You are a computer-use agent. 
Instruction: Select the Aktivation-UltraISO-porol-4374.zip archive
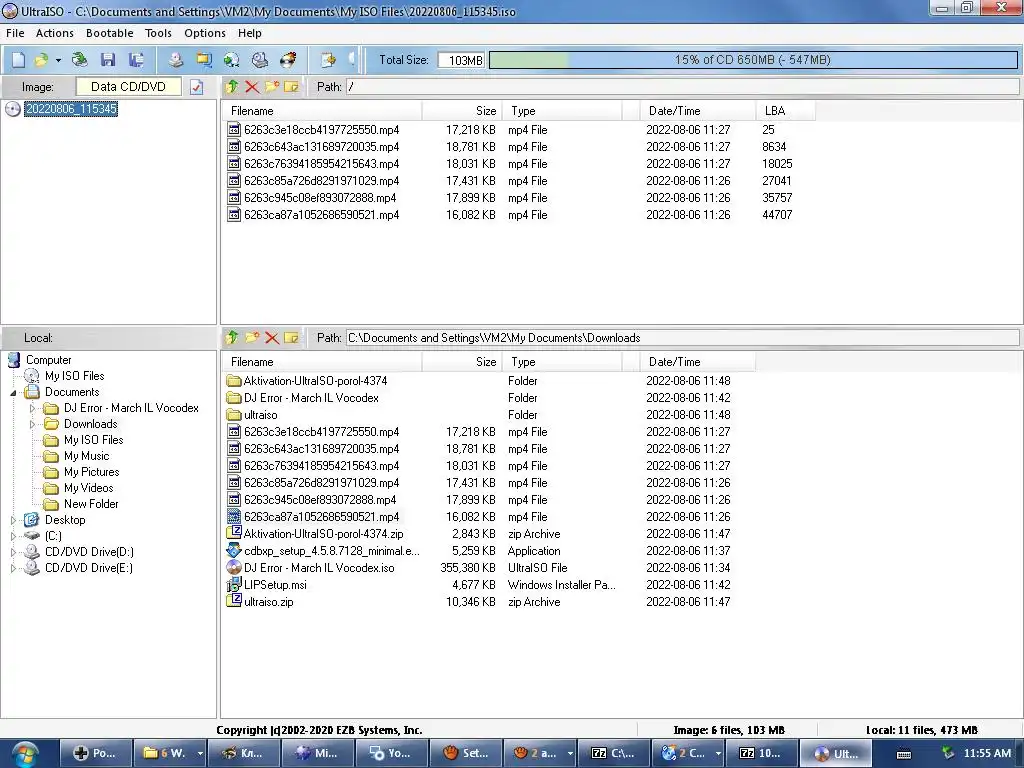(323, 534)
